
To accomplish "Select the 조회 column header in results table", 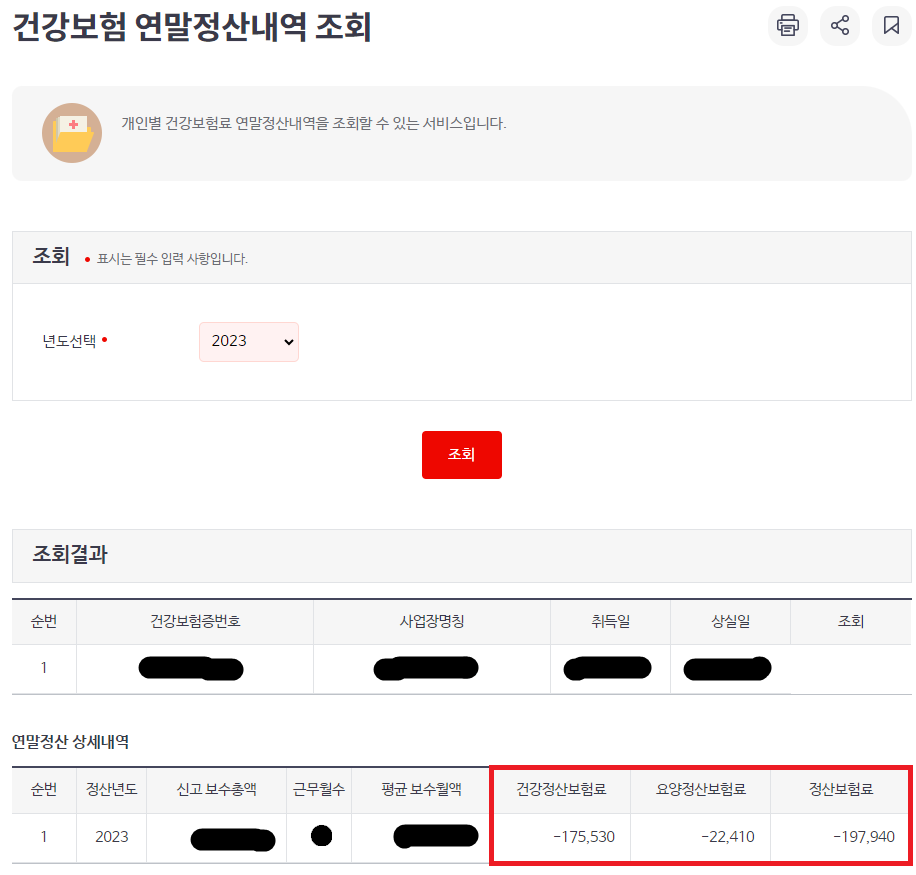I will click(x=851, y=621).
